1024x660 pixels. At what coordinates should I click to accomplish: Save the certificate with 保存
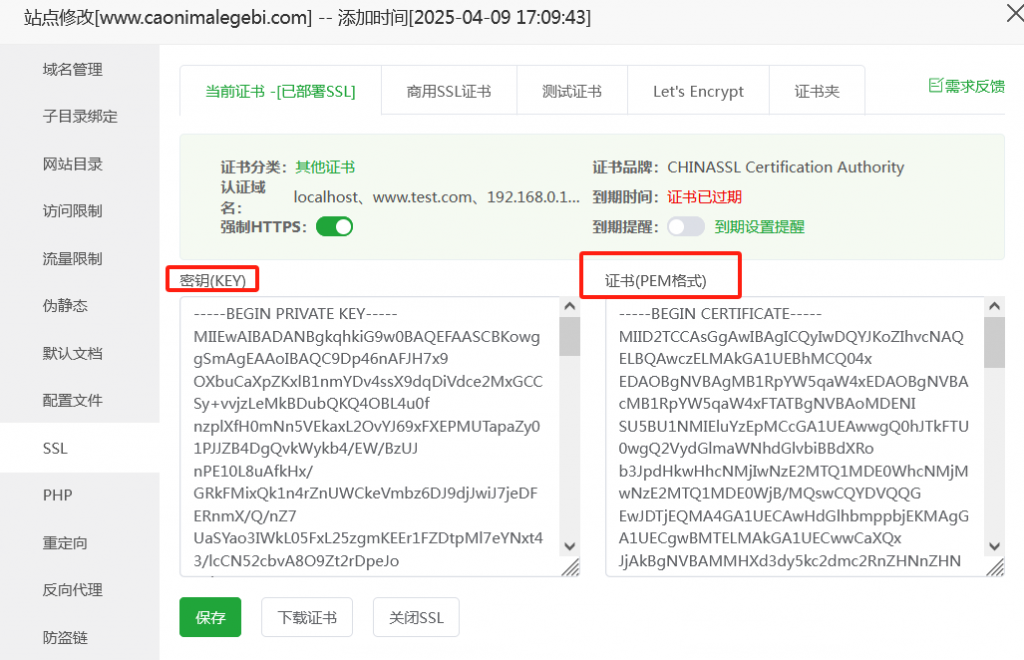click(210, 617)
